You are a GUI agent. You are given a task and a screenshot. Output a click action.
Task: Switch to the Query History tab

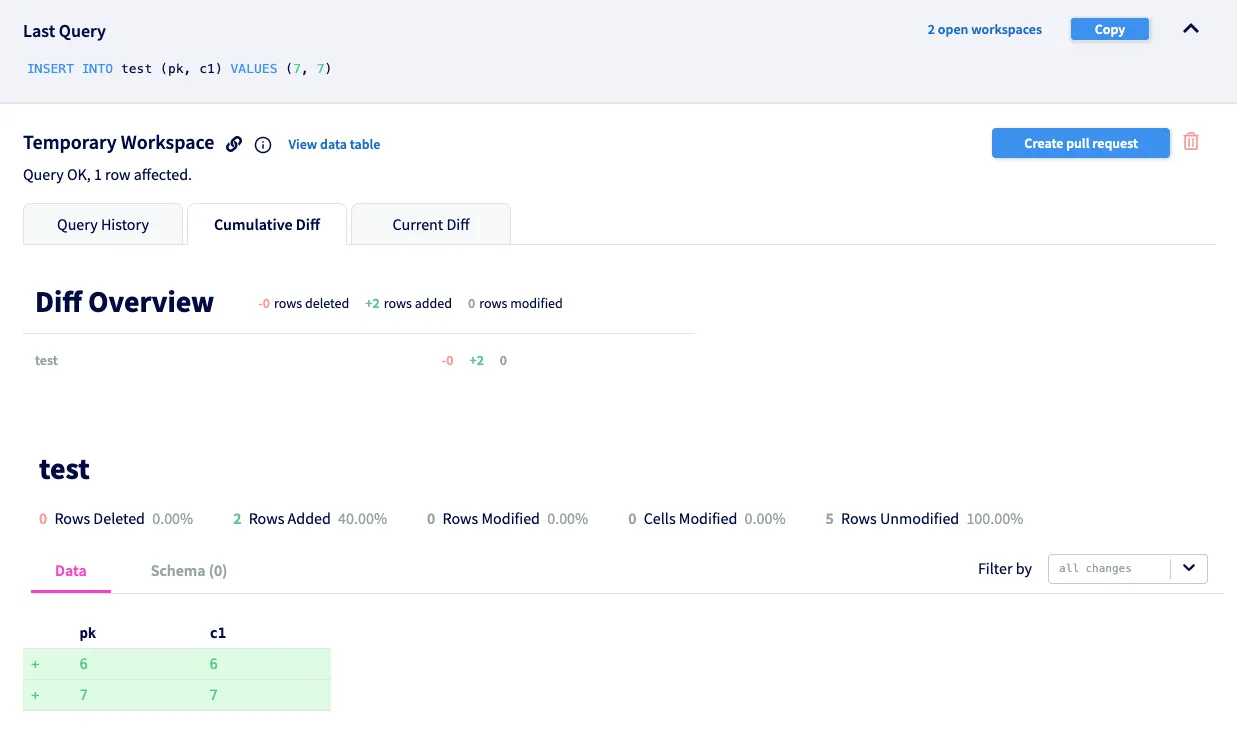point(103,224)
